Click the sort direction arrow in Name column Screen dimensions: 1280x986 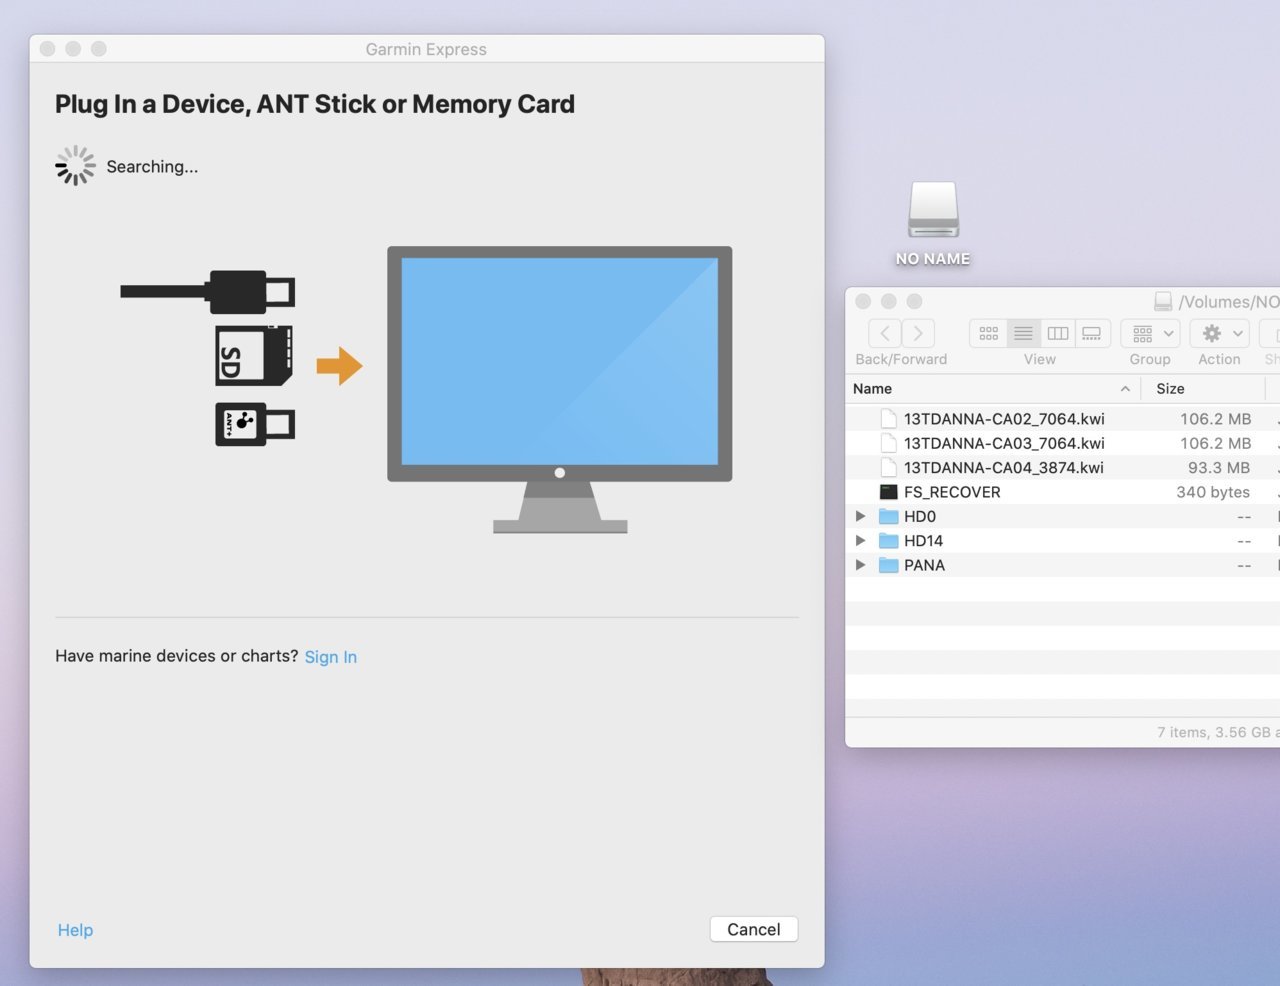point(1125,388)
